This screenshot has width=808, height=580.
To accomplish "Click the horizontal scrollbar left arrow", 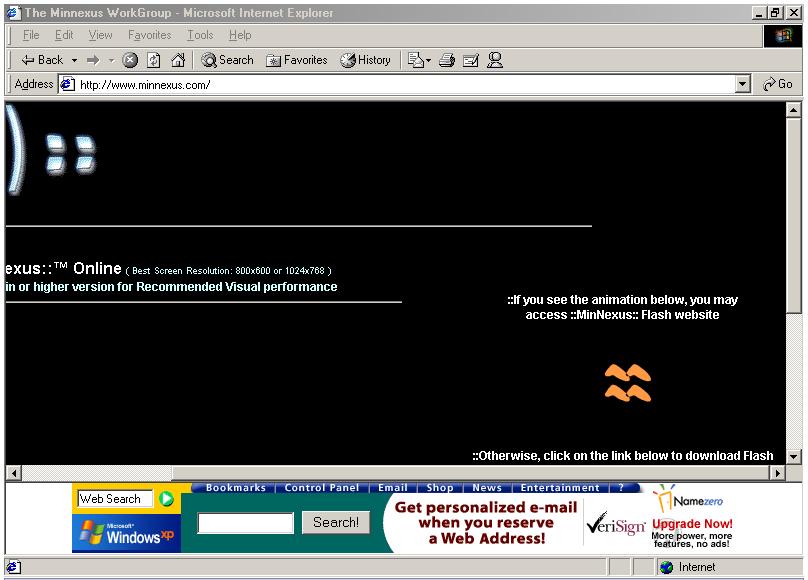I will [x=14, y=472].
